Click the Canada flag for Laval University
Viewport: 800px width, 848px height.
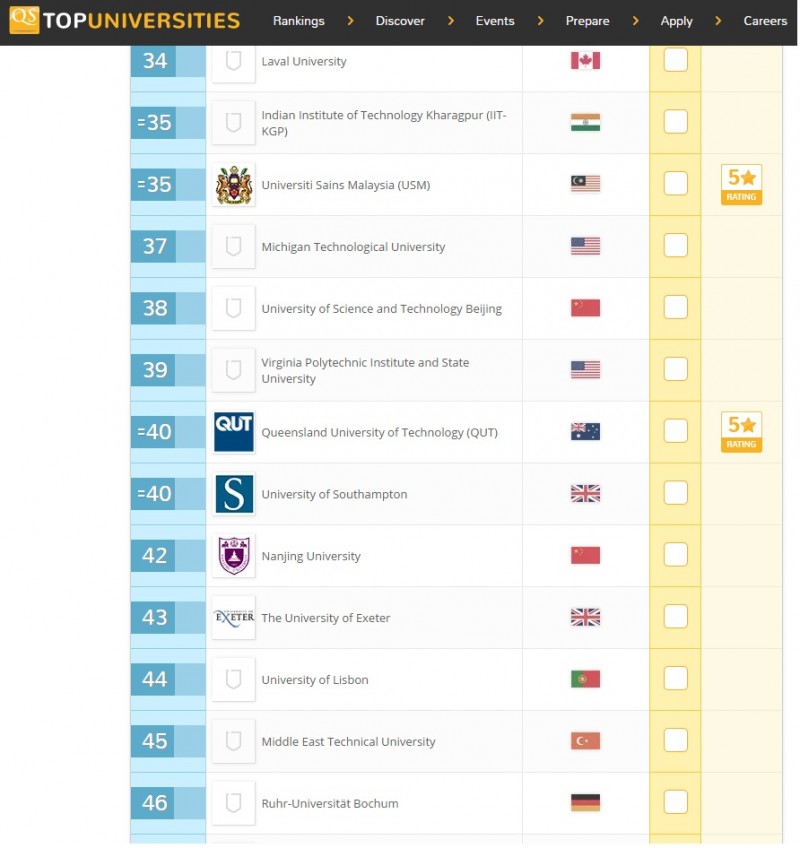[x=585, y=61]
